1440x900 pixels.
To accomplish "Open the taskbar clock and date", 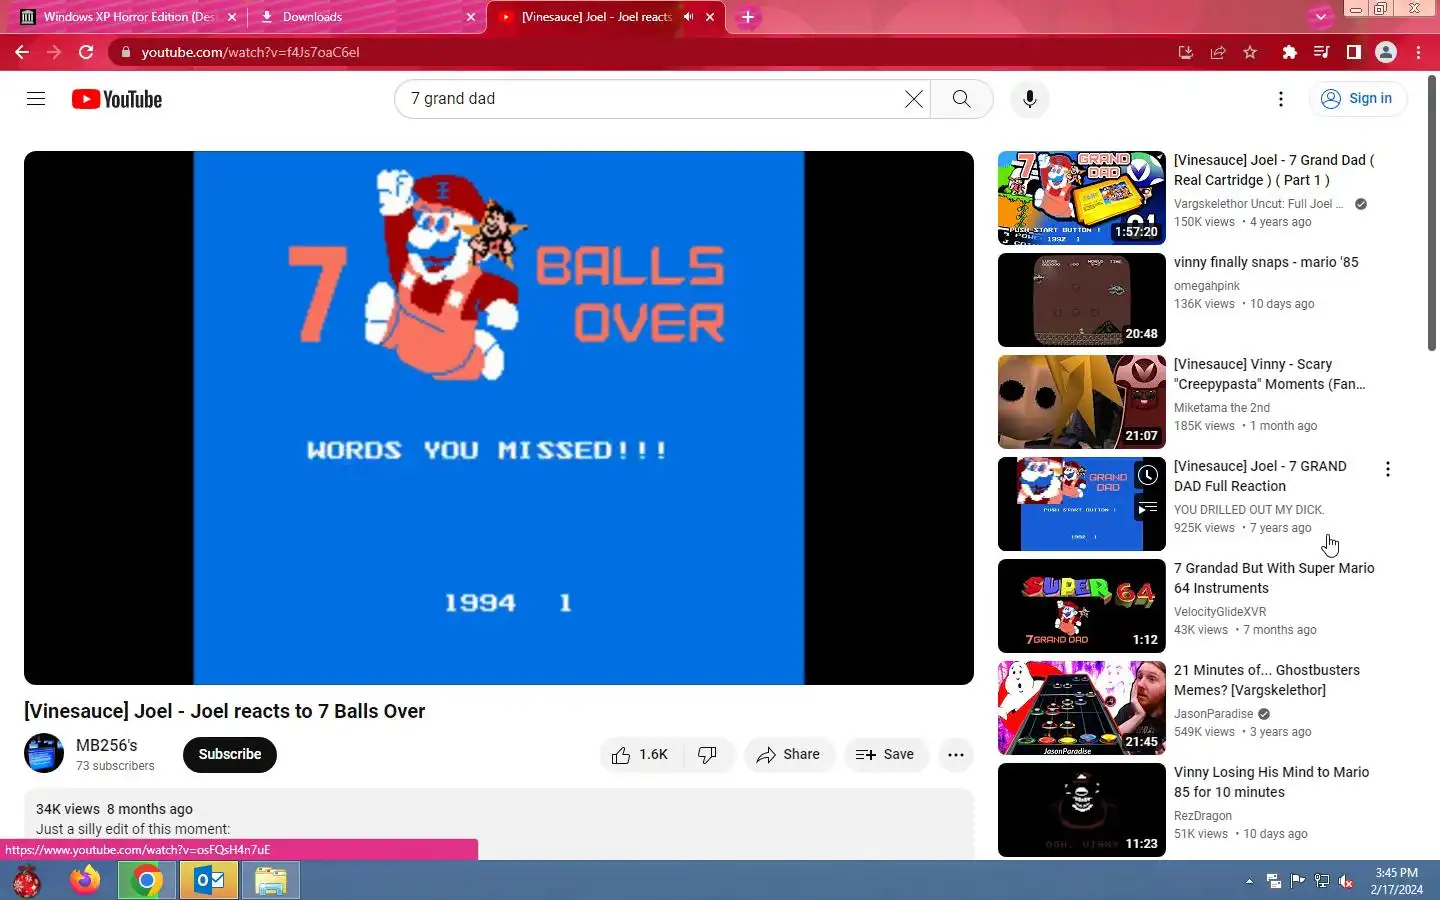I will (1396, 881).
